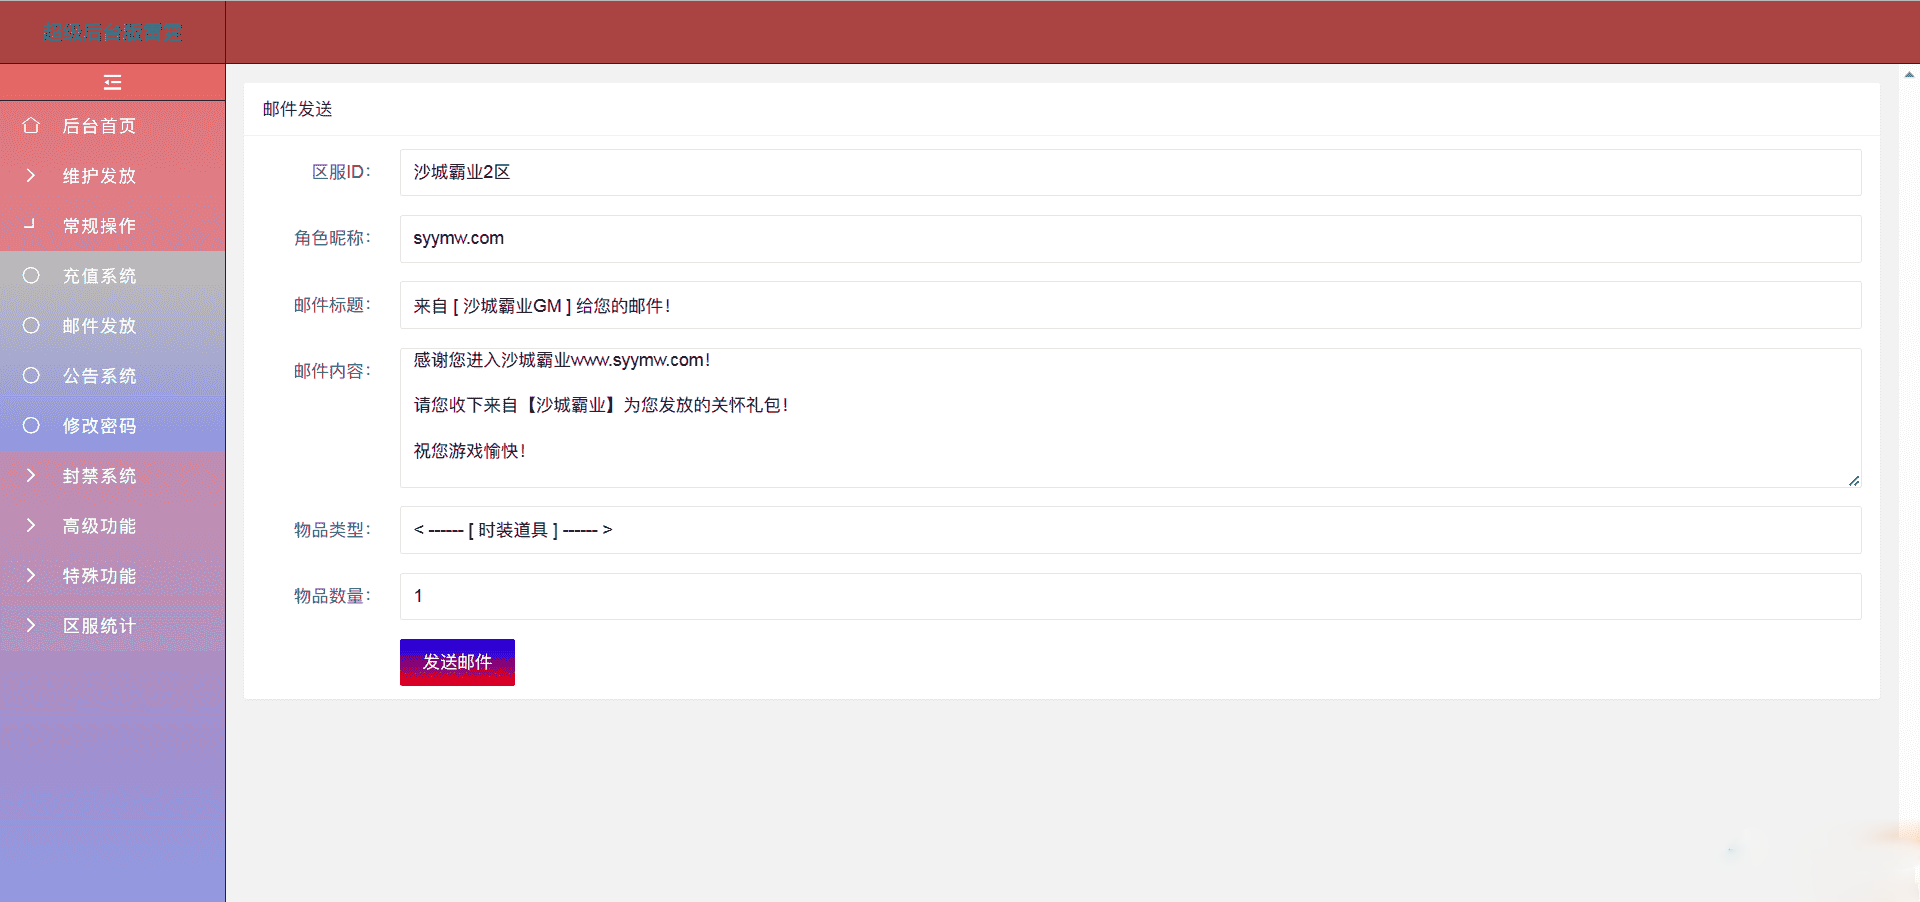Screen dimensions: 1920x902
Task: Open the 物品类型 dropdown showing 时装道具
Action: pyautogui.click(x=1130, y=530)
